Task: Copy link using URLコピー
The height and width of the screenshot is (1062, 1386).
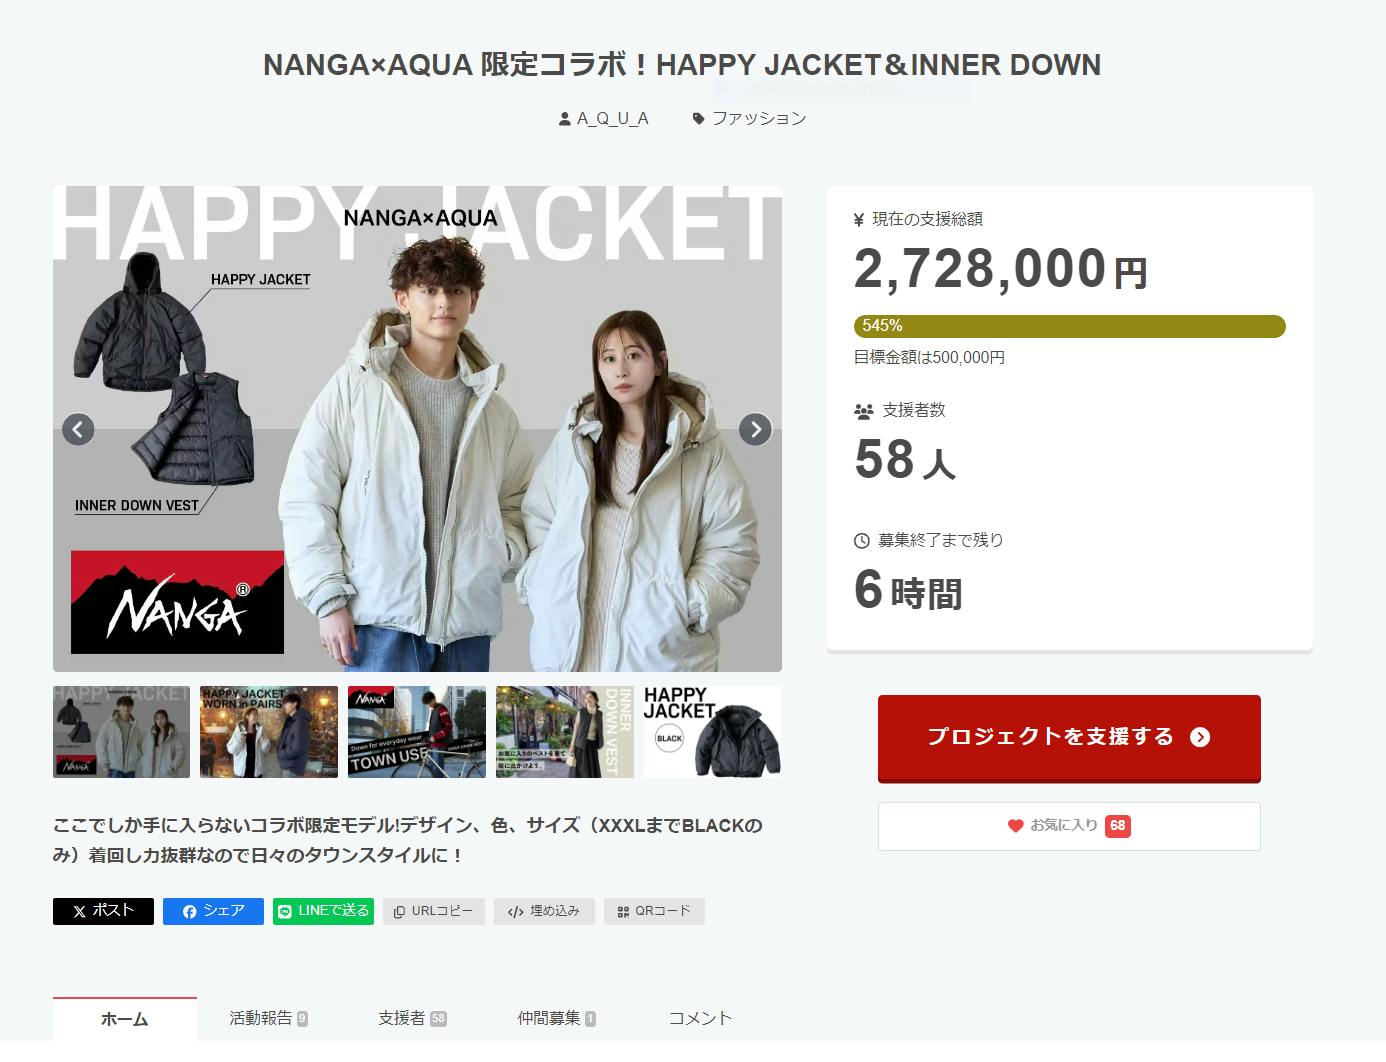Action: click(x=434, y=911)
